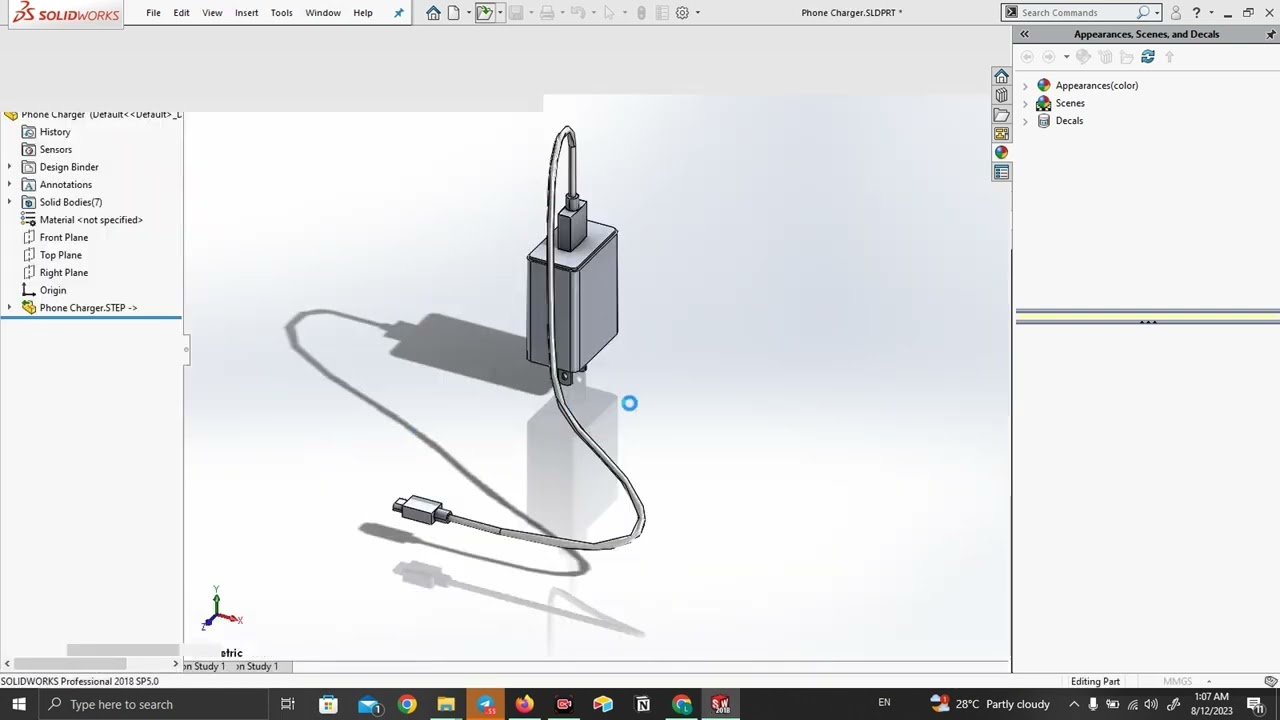Expand the Solid Bodies(7) node
The image size is (1280, 720).
click(10, 202)
